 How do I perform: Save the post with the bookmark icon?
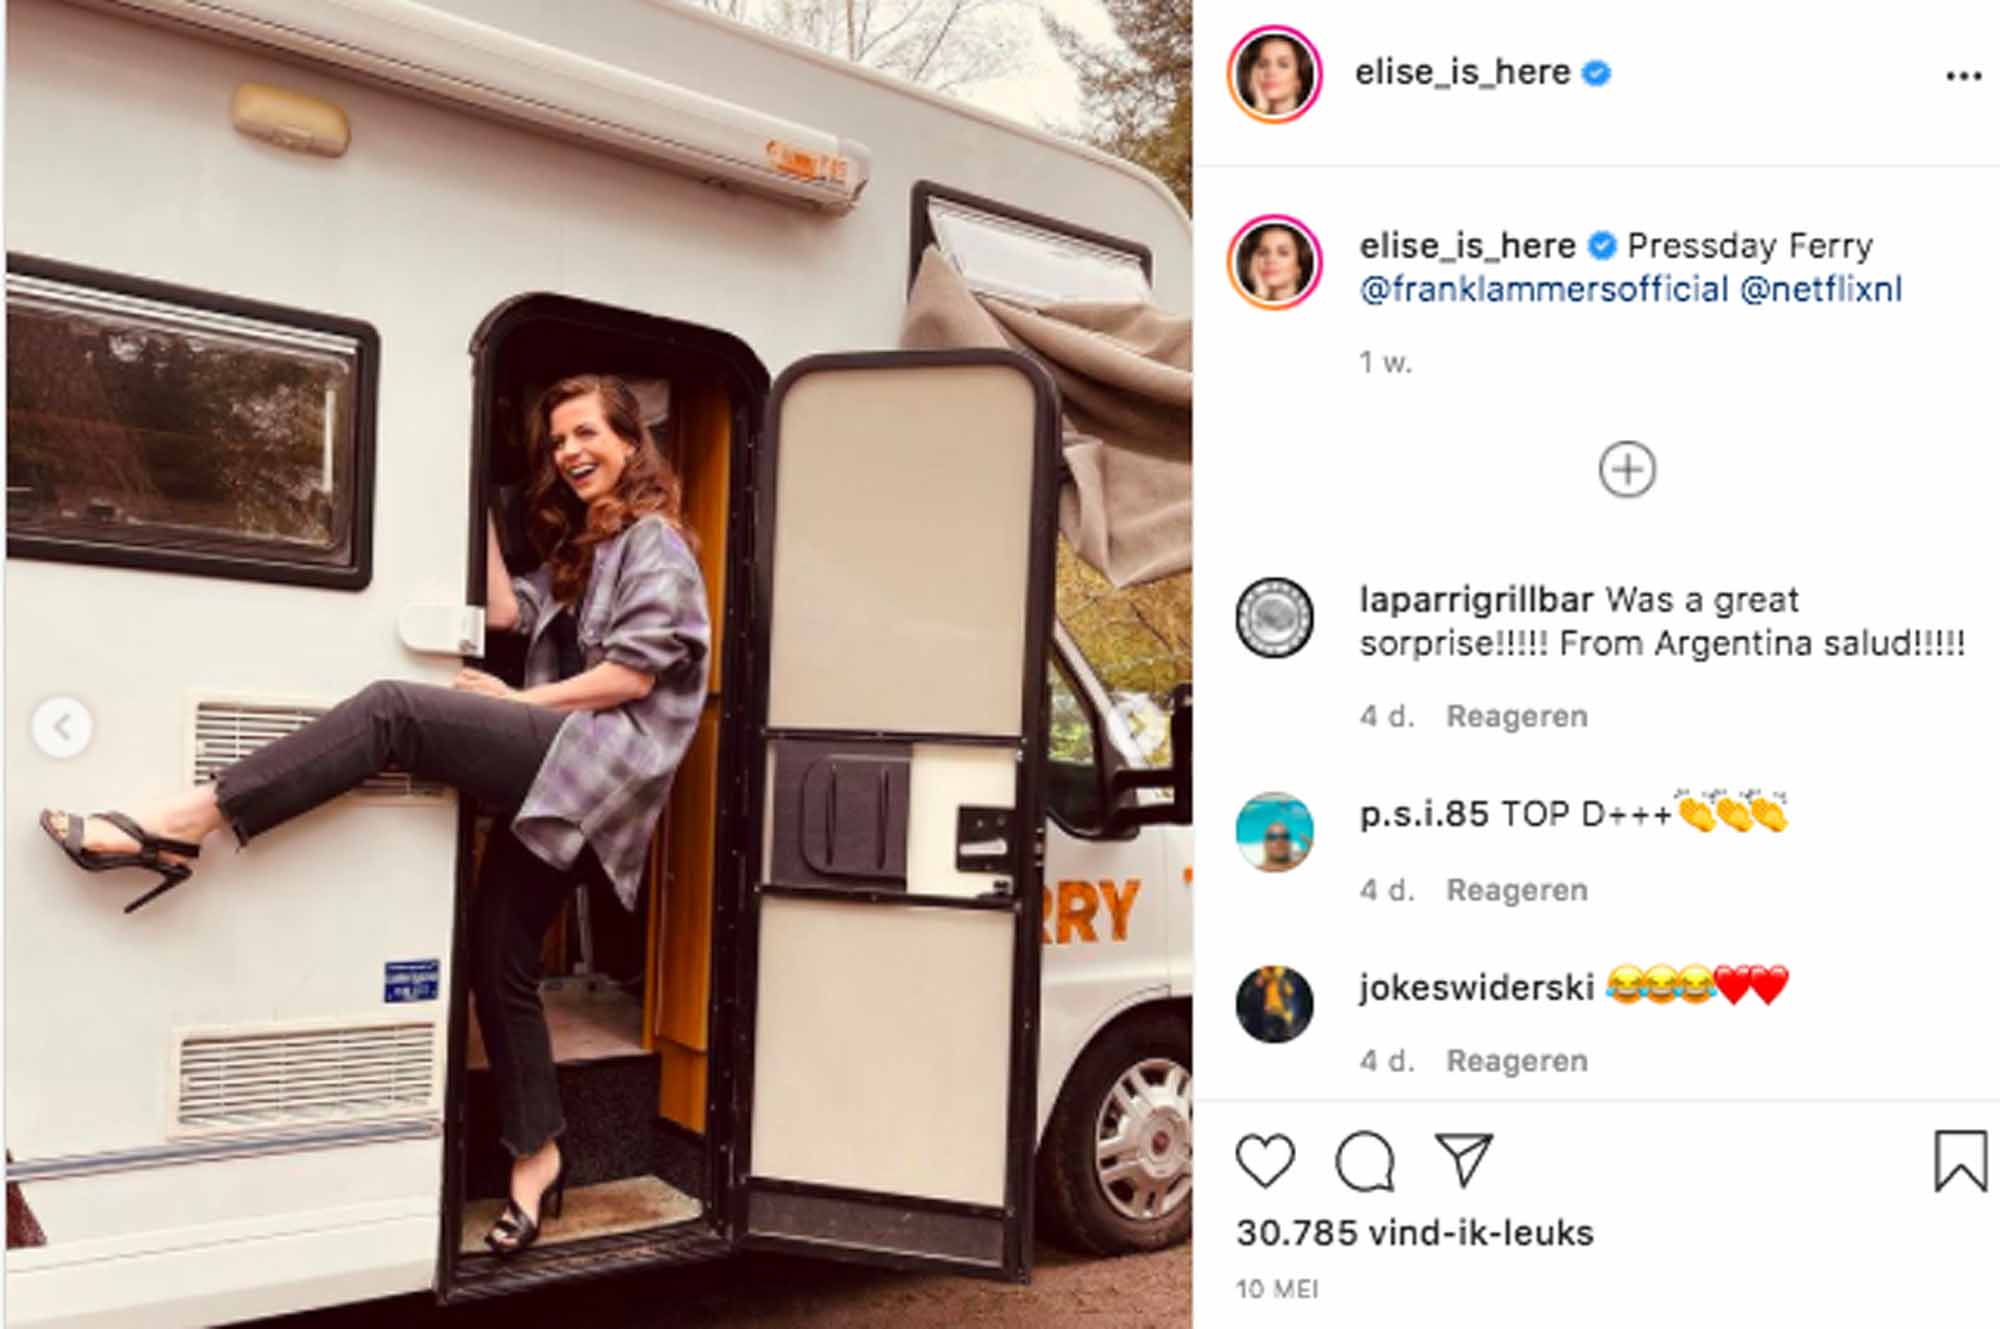pyautogui.click(x=1960, y=1160)
